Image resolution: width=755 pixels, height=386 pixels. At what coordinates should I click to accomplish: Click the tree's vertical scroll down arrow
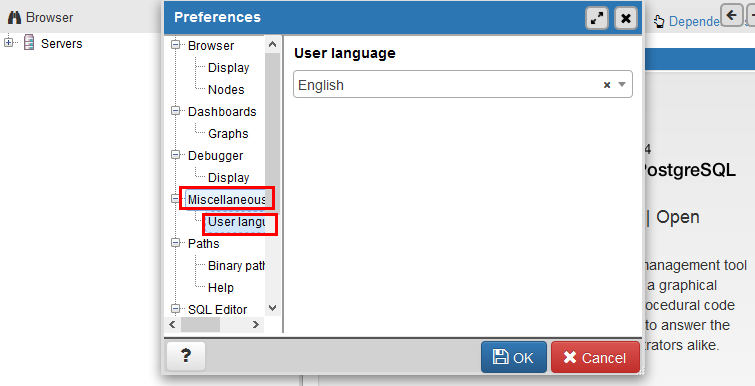click(x=273, y=308)
